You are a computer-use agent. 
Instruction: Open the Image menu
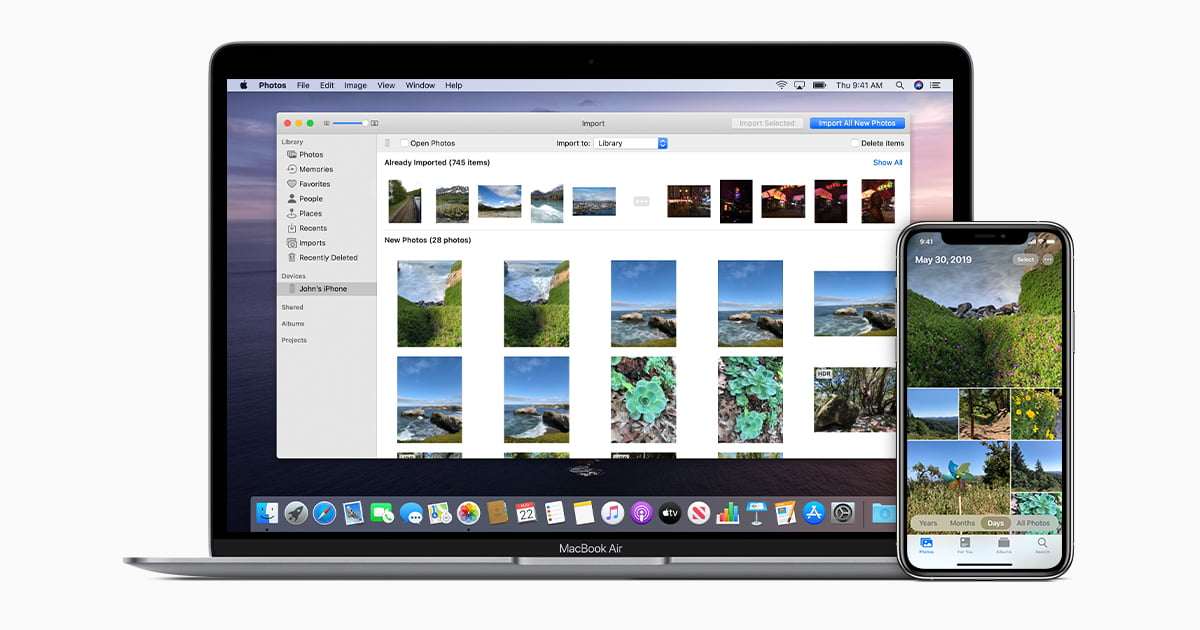coord(355,86)
